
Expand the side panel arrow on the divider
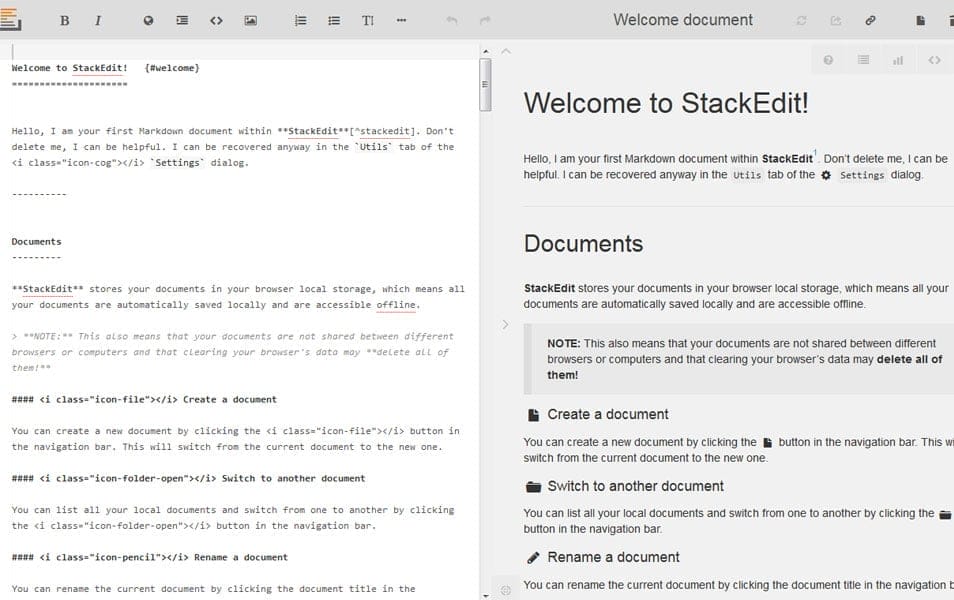(505, 323)
